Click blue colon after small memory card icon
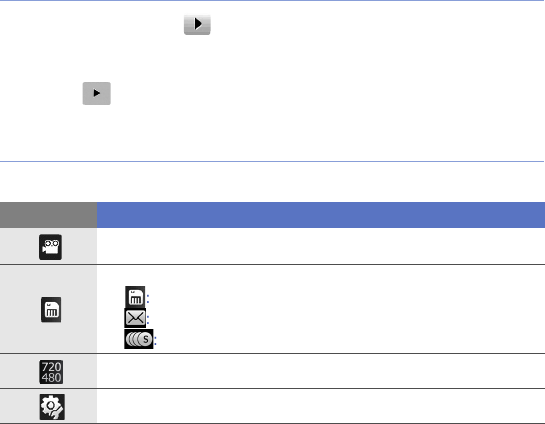The image size is (545, 424). (148, 299)
